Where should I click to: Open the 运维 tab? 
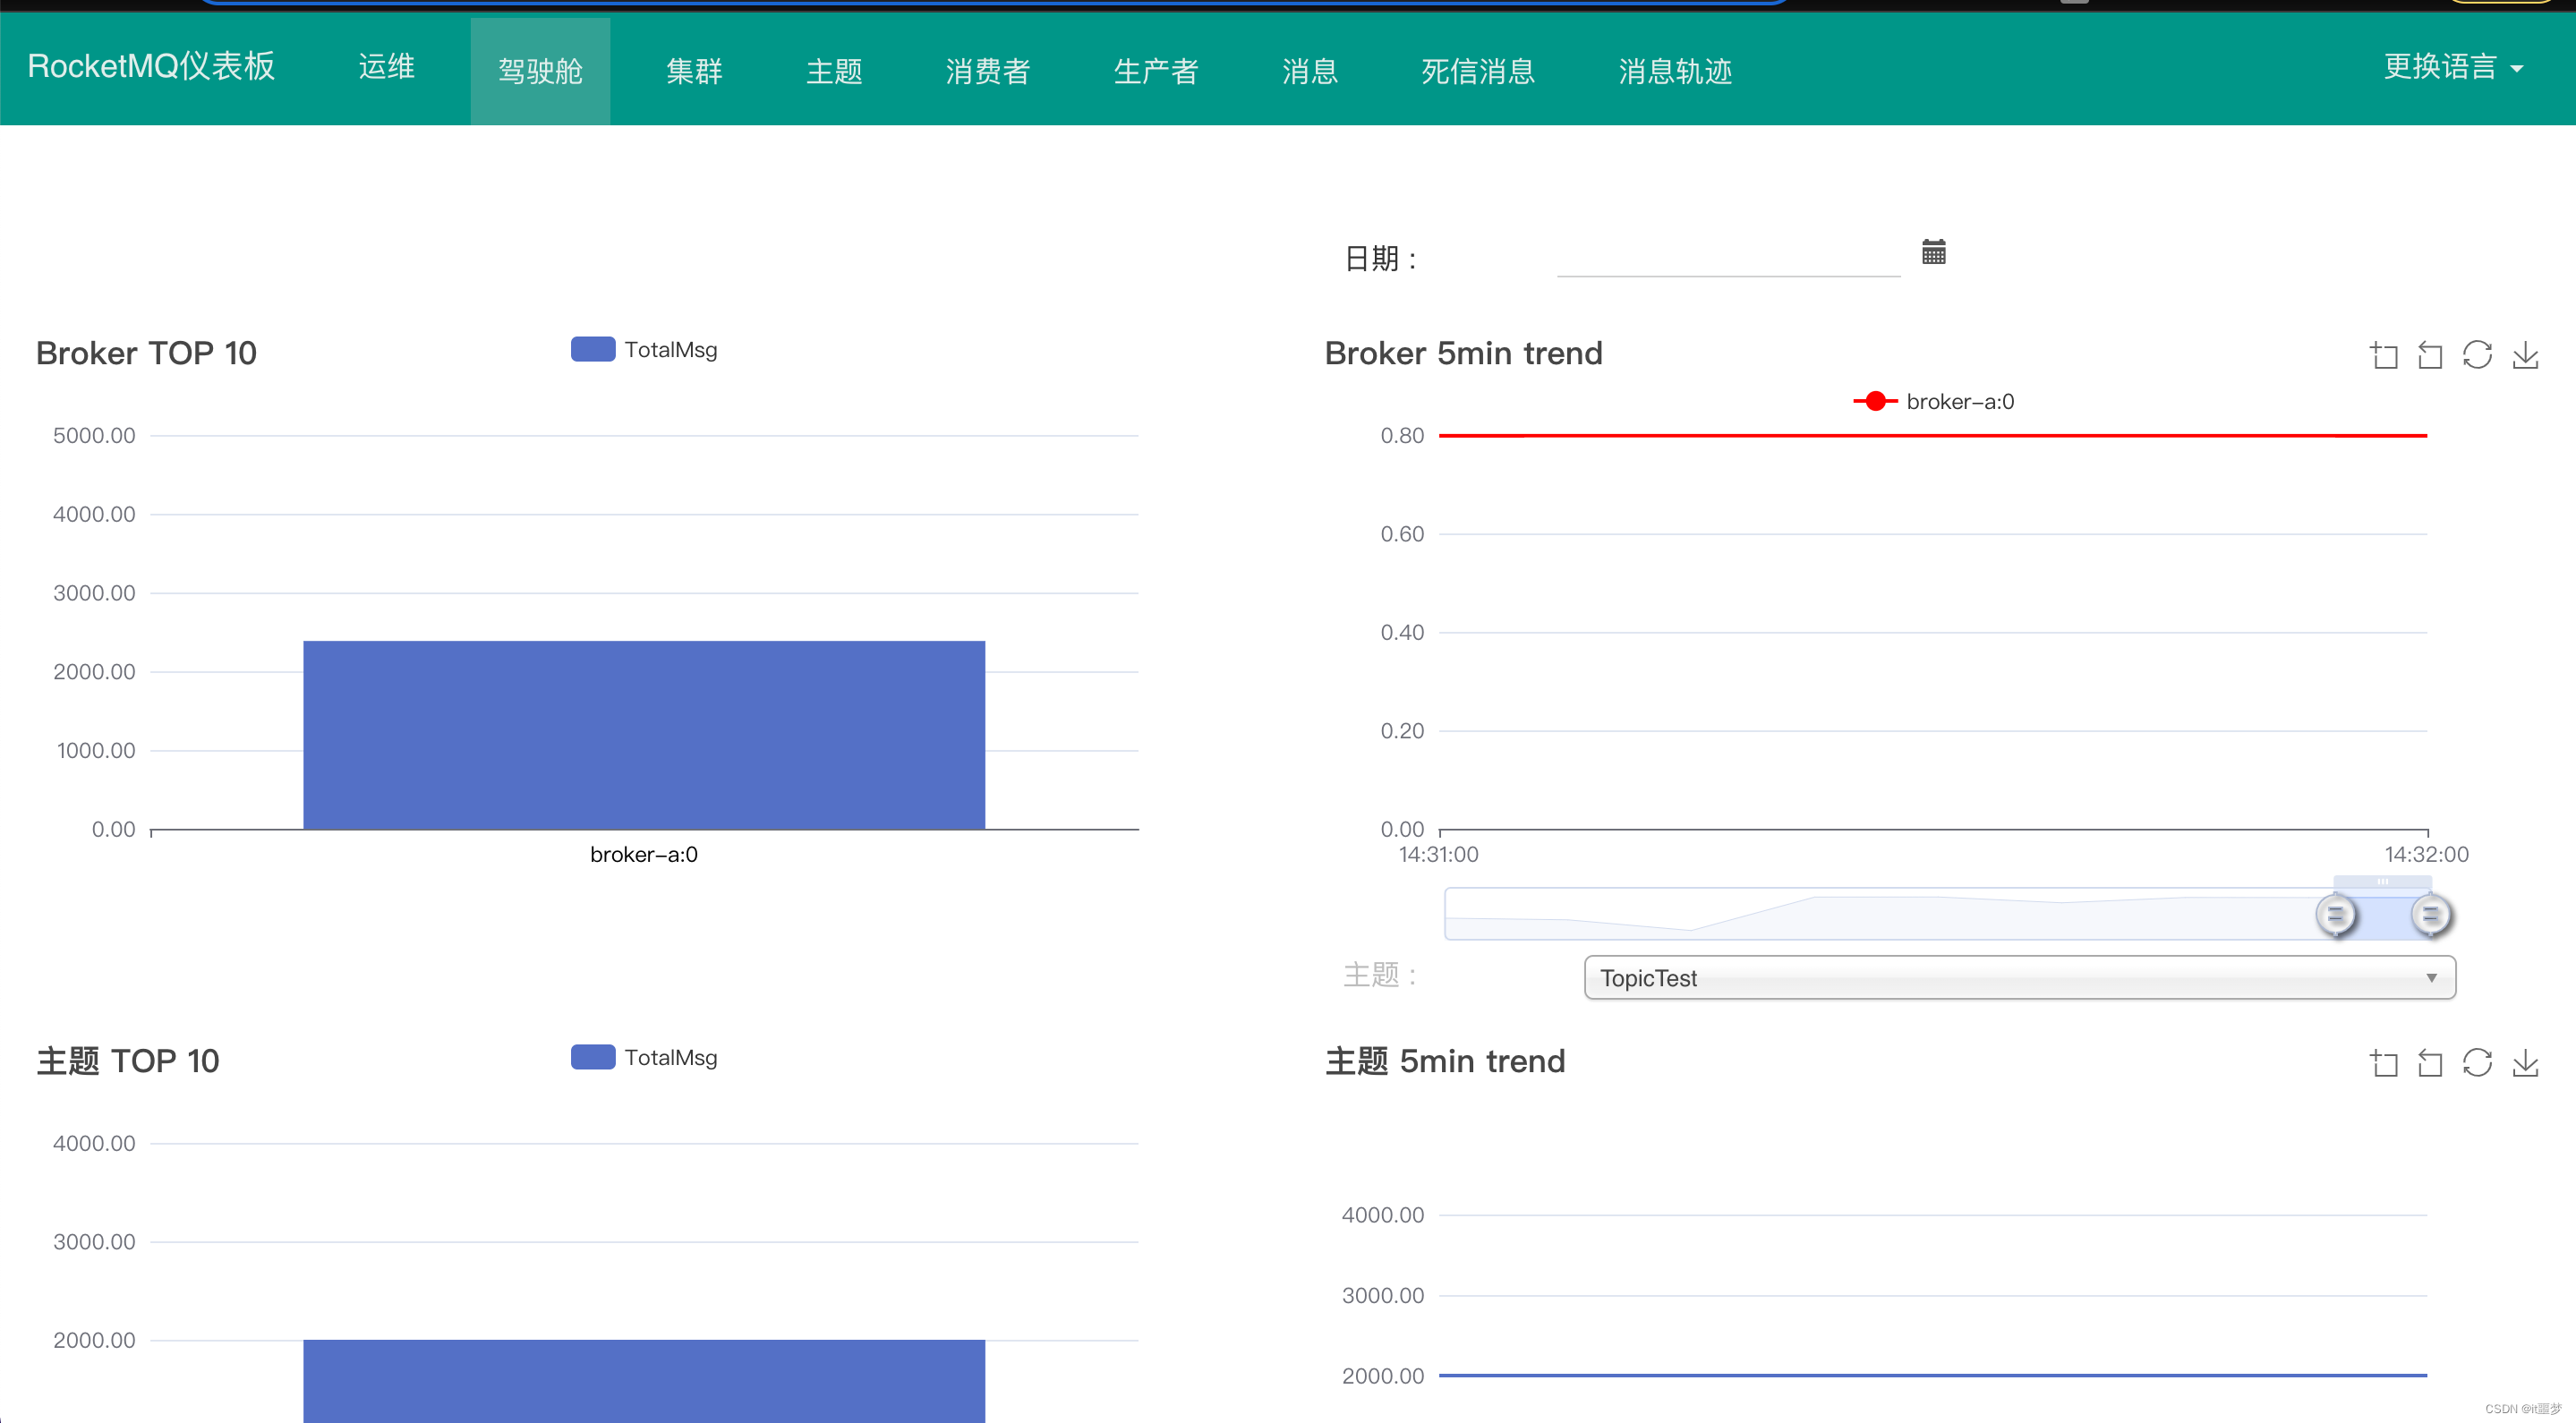pyautogui.click(x=386, y=67)
